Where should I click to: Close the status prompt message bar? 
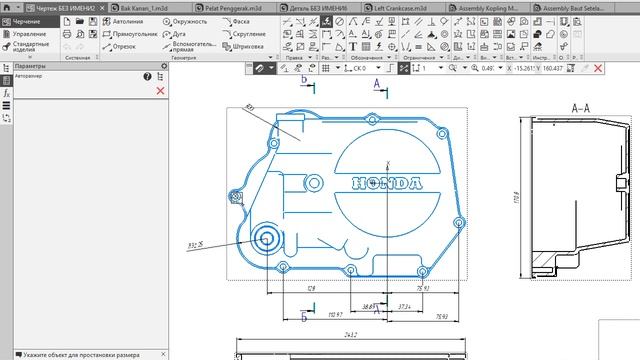pyautogui.click(x=163, y=355)
